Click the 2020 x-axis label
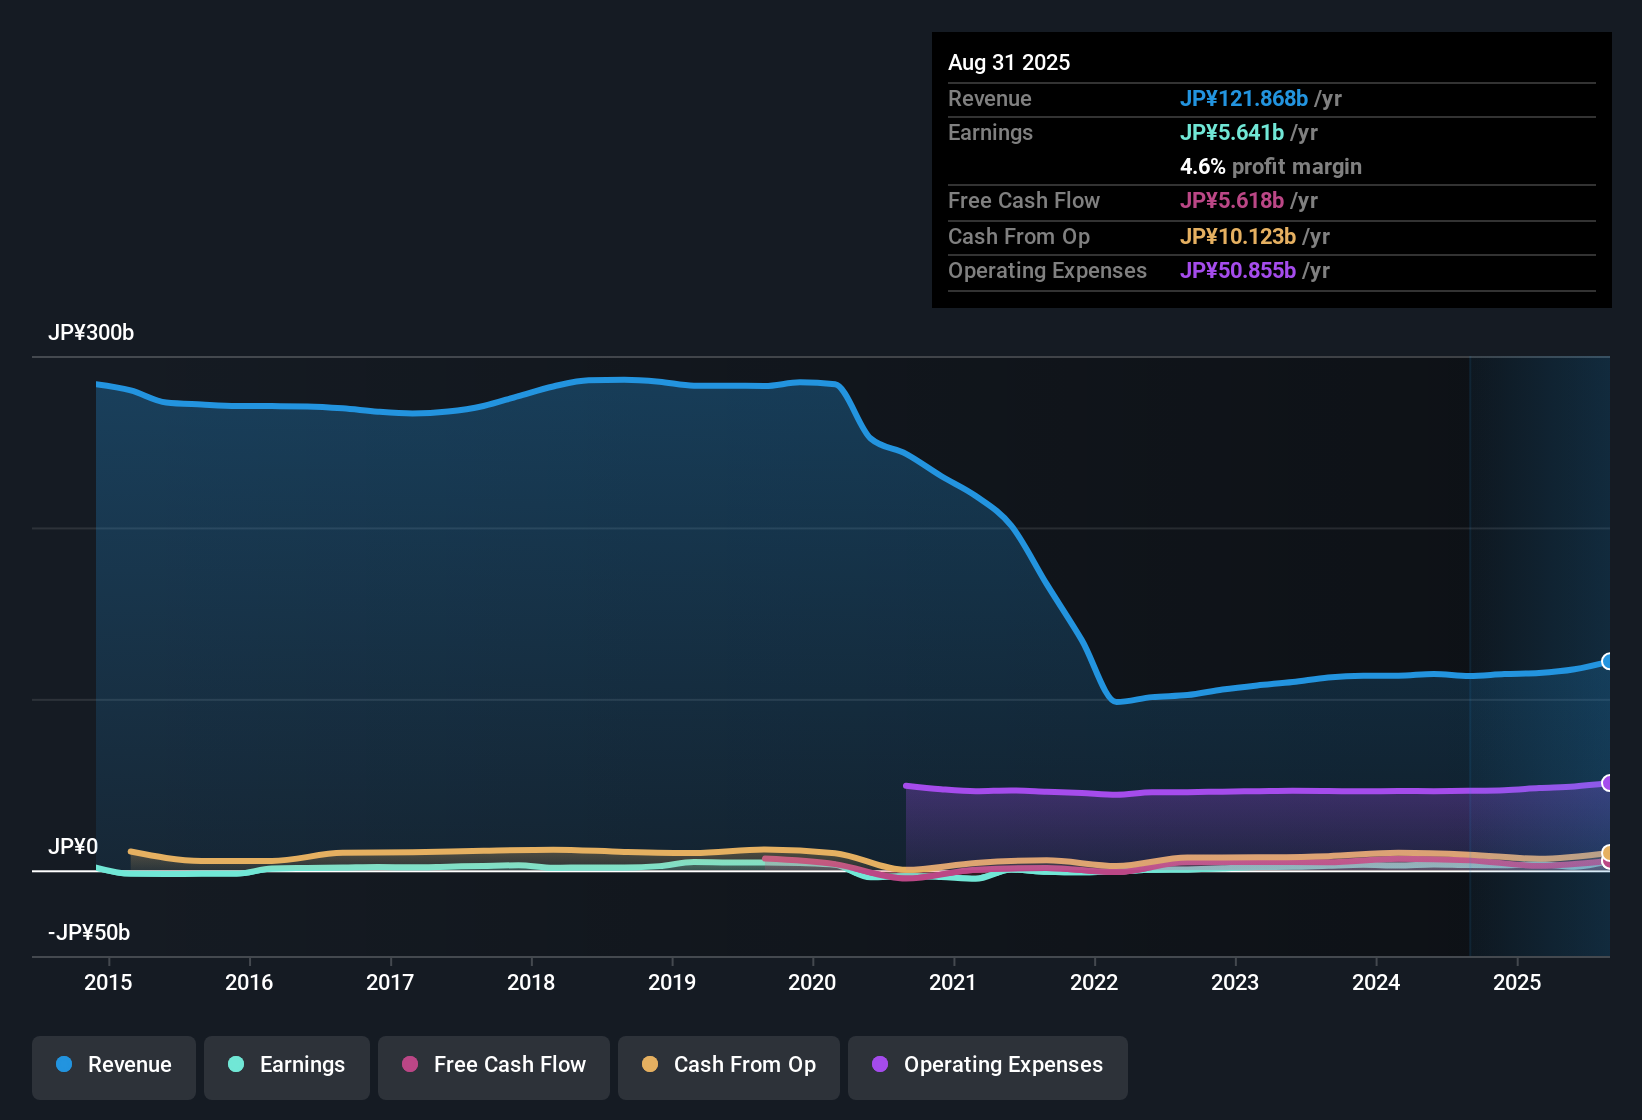 tap(812, 982)
